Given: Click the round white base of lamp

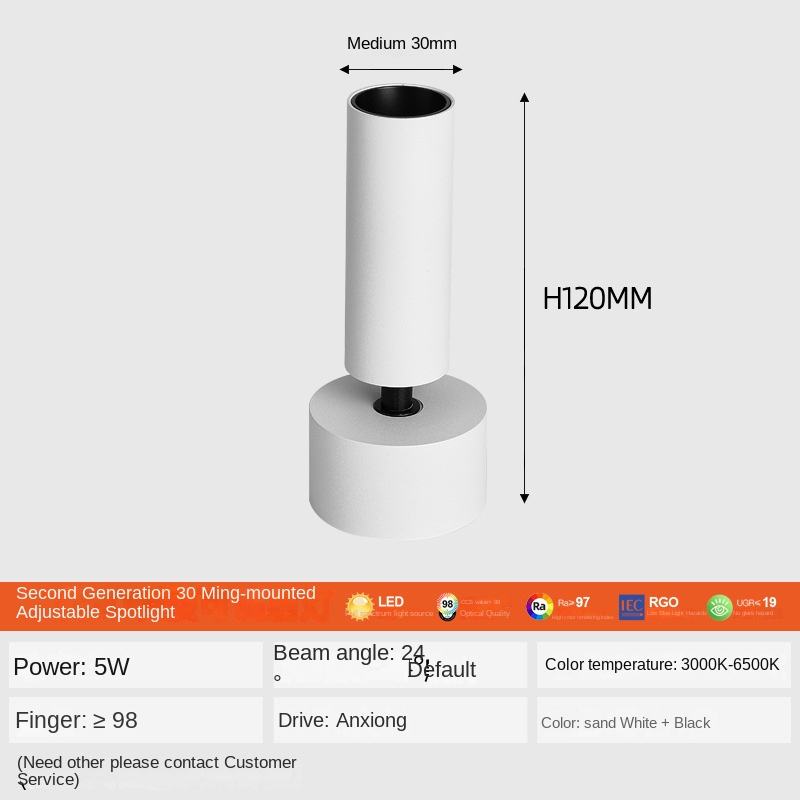Looking at the screenshot, I should click(x=397, y=457).
